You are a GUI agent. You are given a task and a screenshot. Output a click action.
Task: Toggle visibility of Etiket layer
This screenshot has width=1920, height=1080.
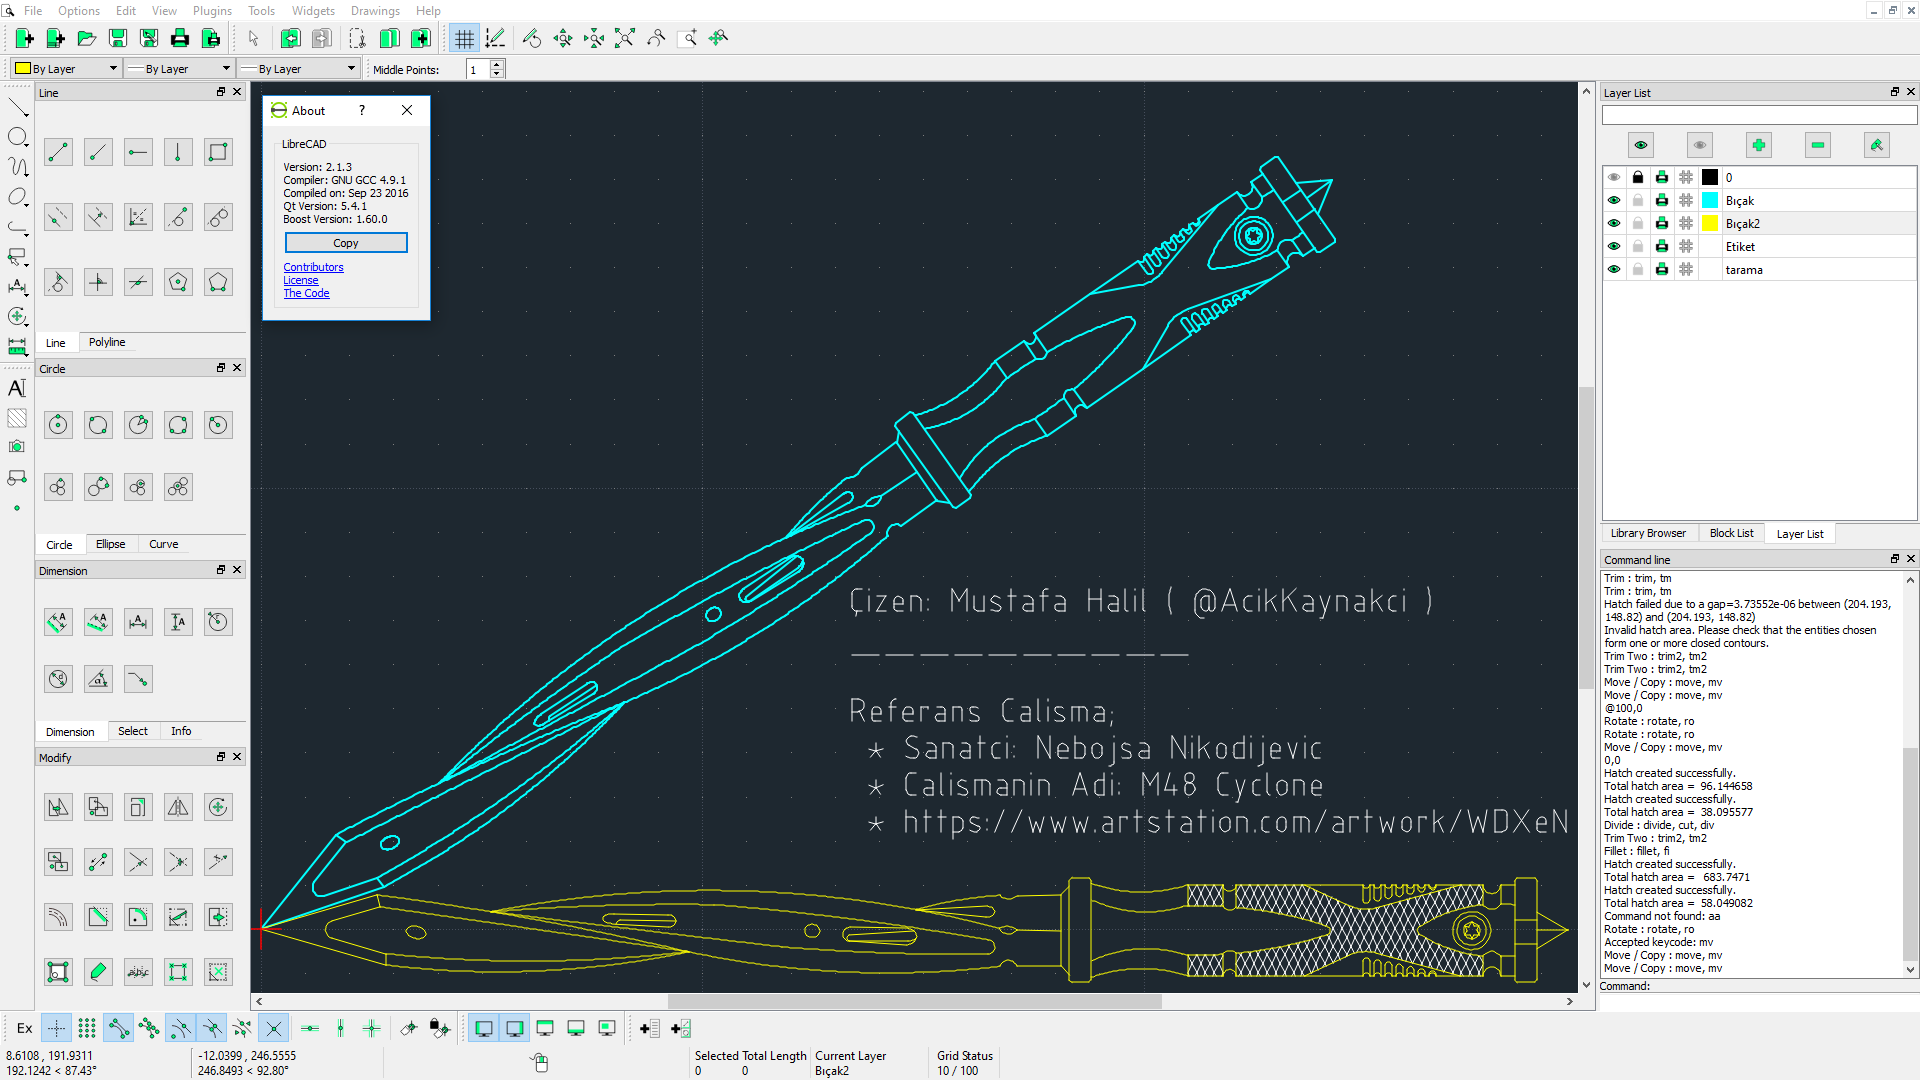coord(1613,246)
